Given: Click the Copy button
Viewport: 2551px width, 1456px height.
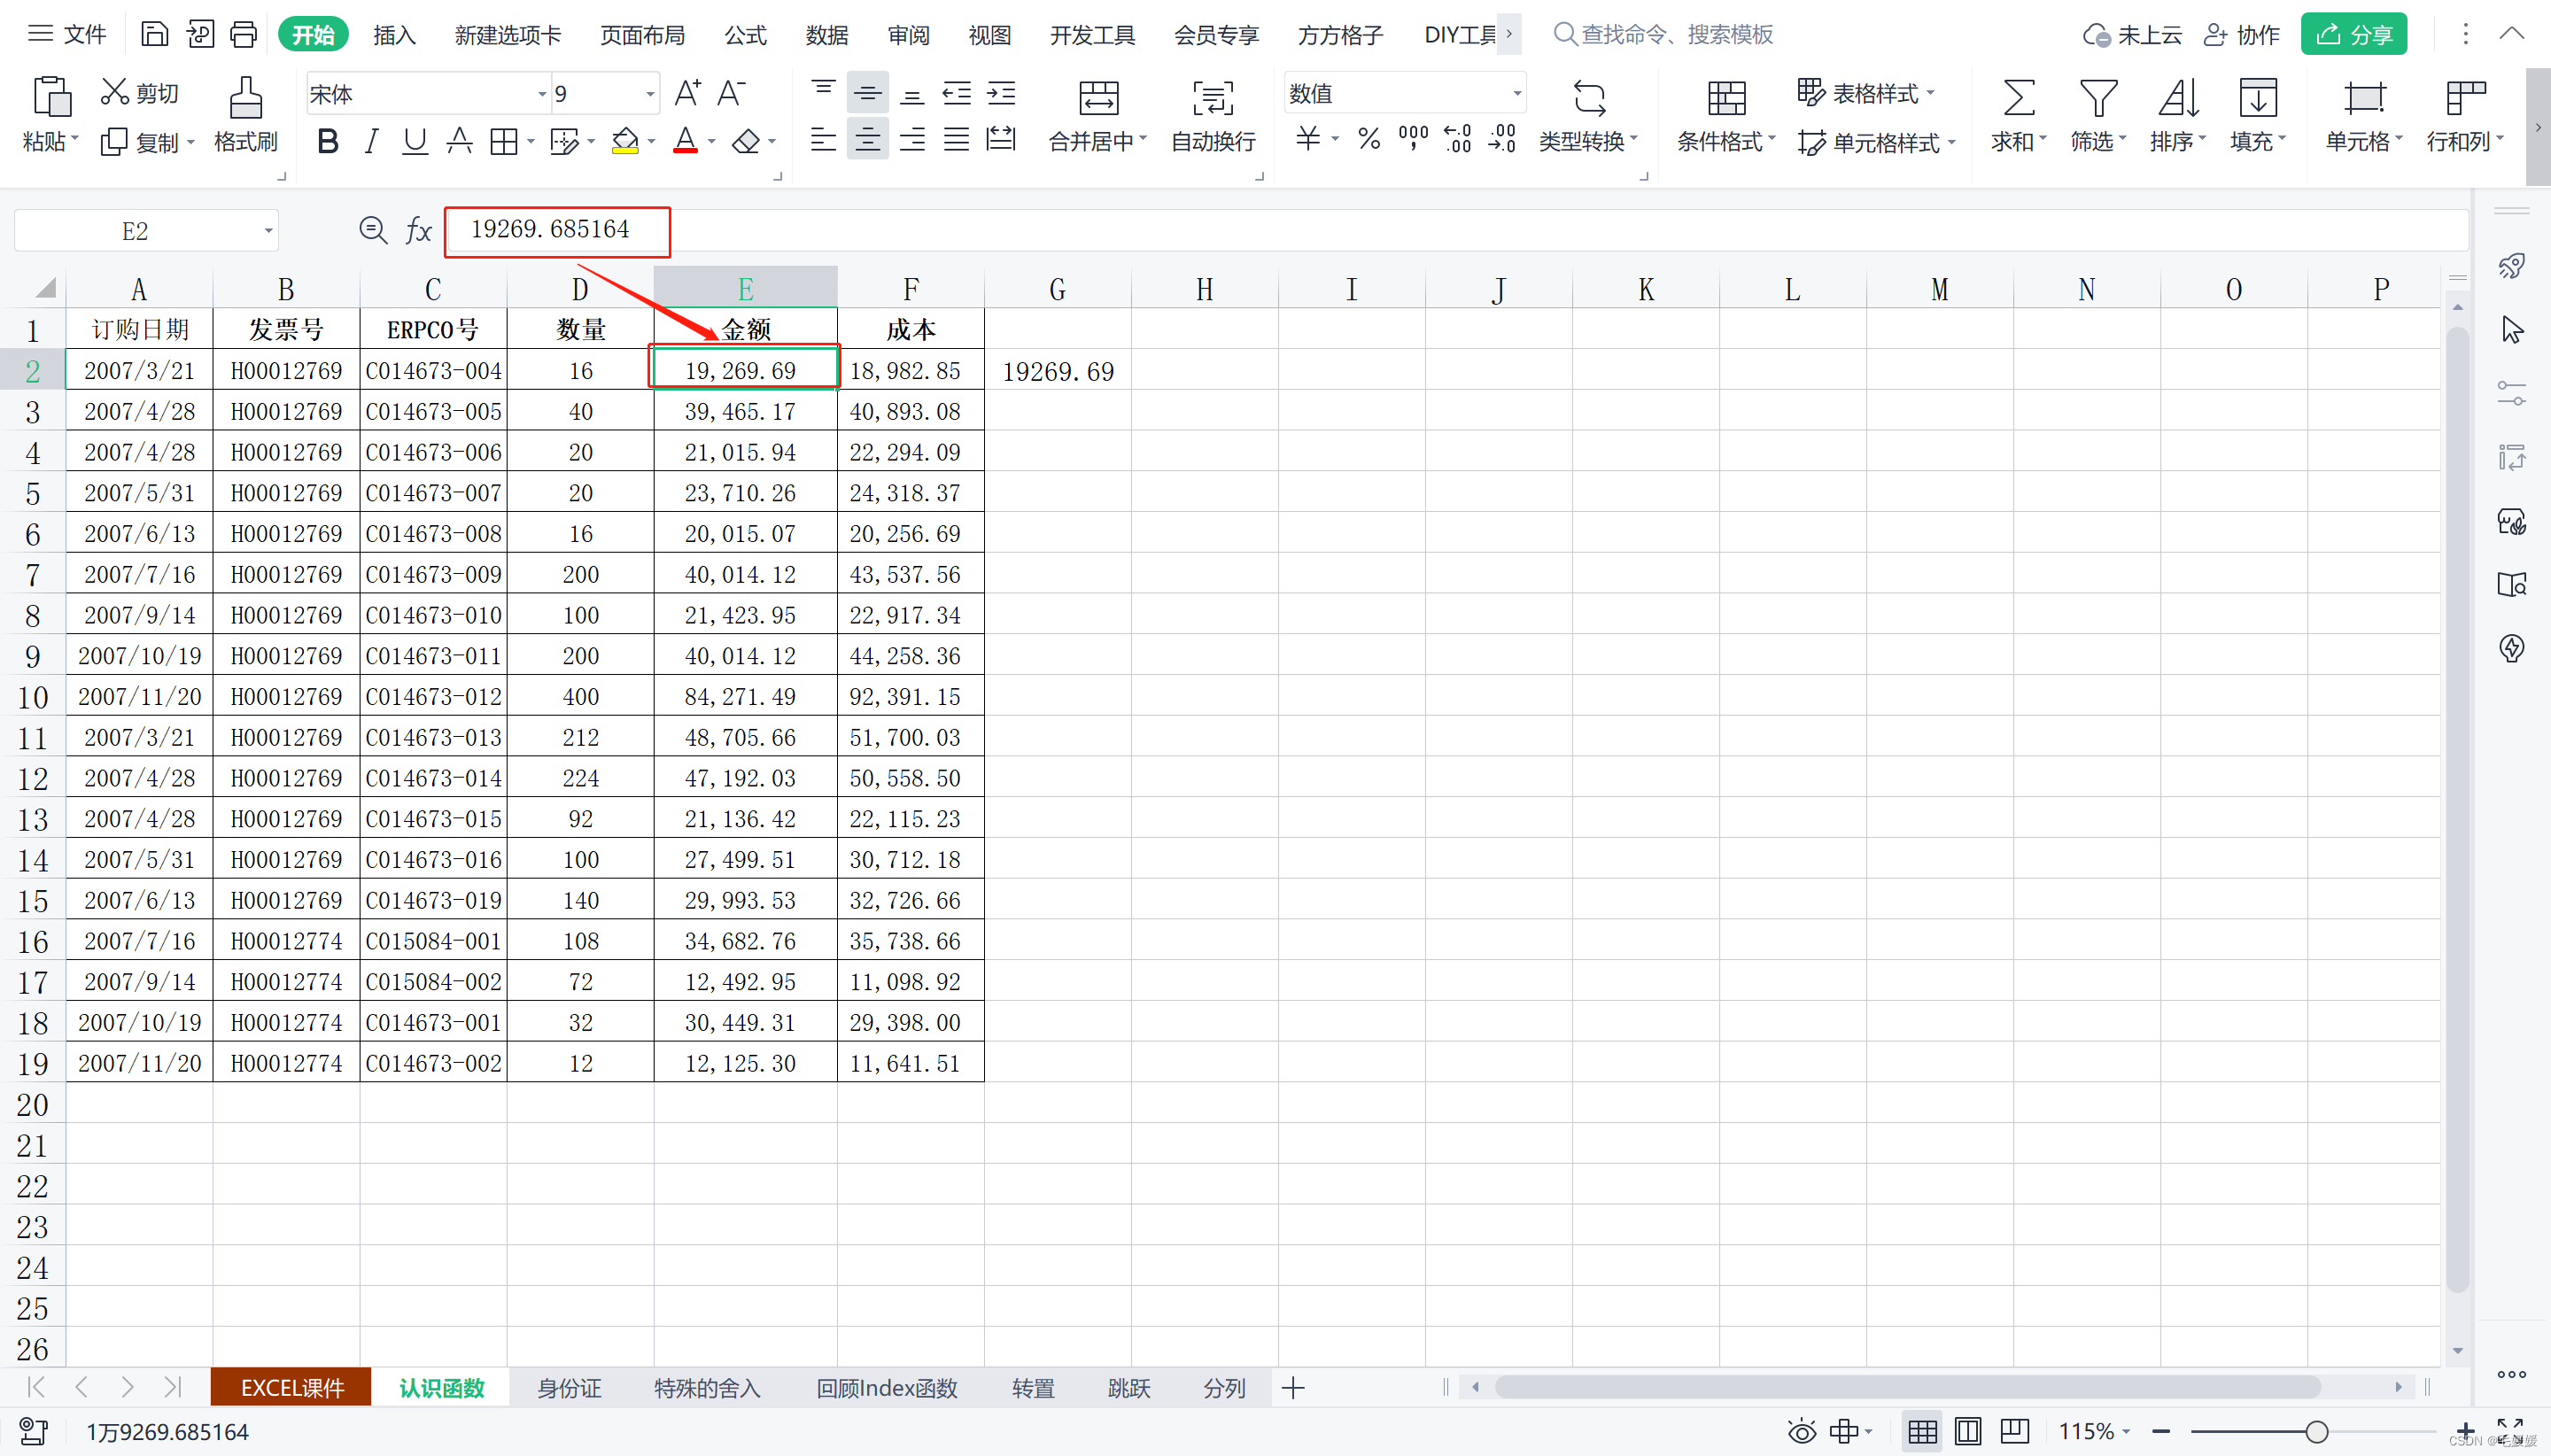Looking at the screenshot, I should (148, 142).
